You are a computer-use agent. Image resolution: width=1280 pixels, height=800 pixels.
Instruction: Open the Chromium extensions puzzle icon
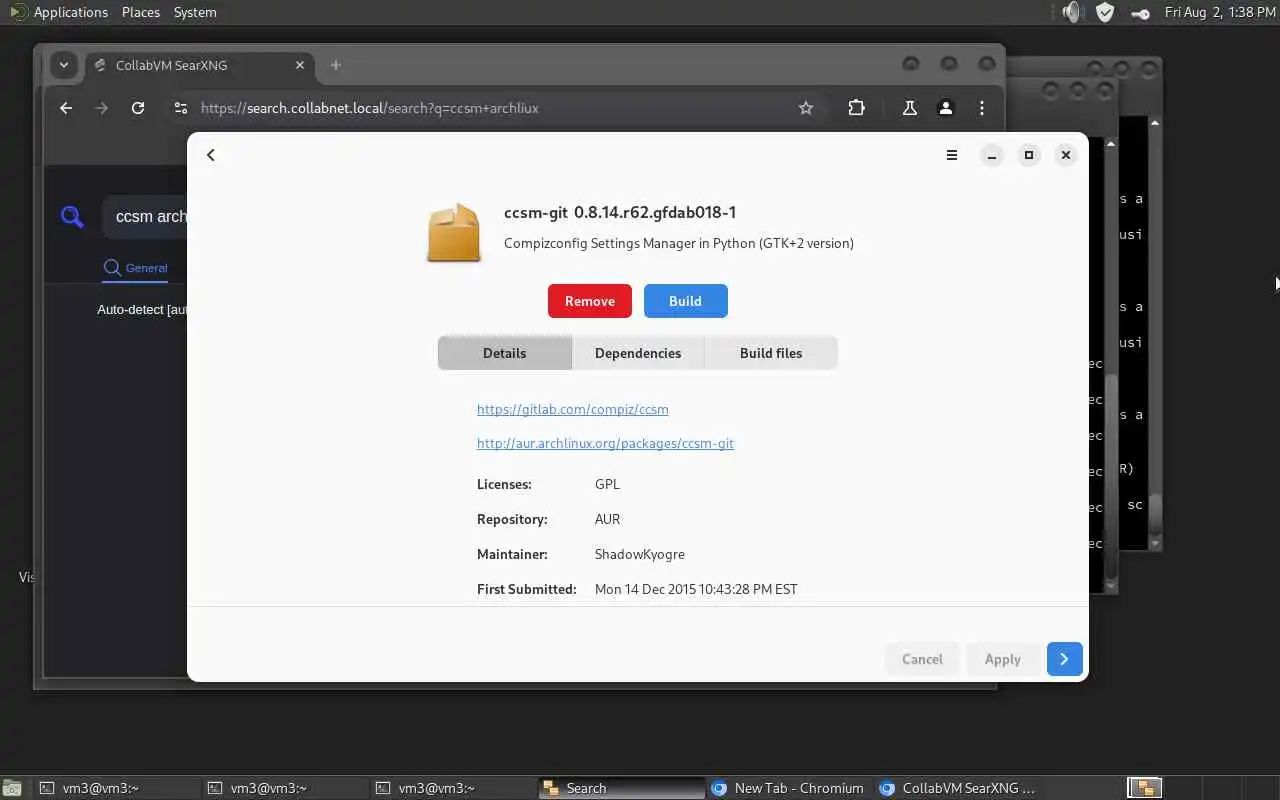coord(857,108)
